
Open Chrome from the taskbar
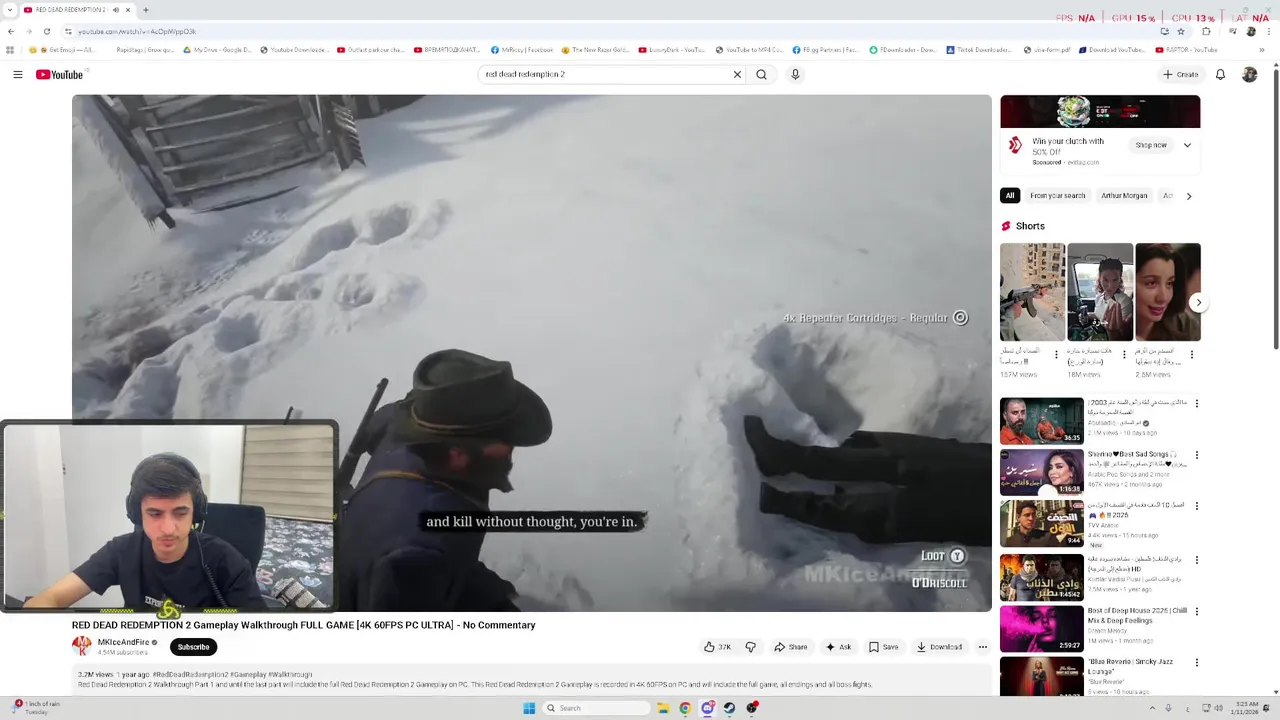(x=685, y=708)
